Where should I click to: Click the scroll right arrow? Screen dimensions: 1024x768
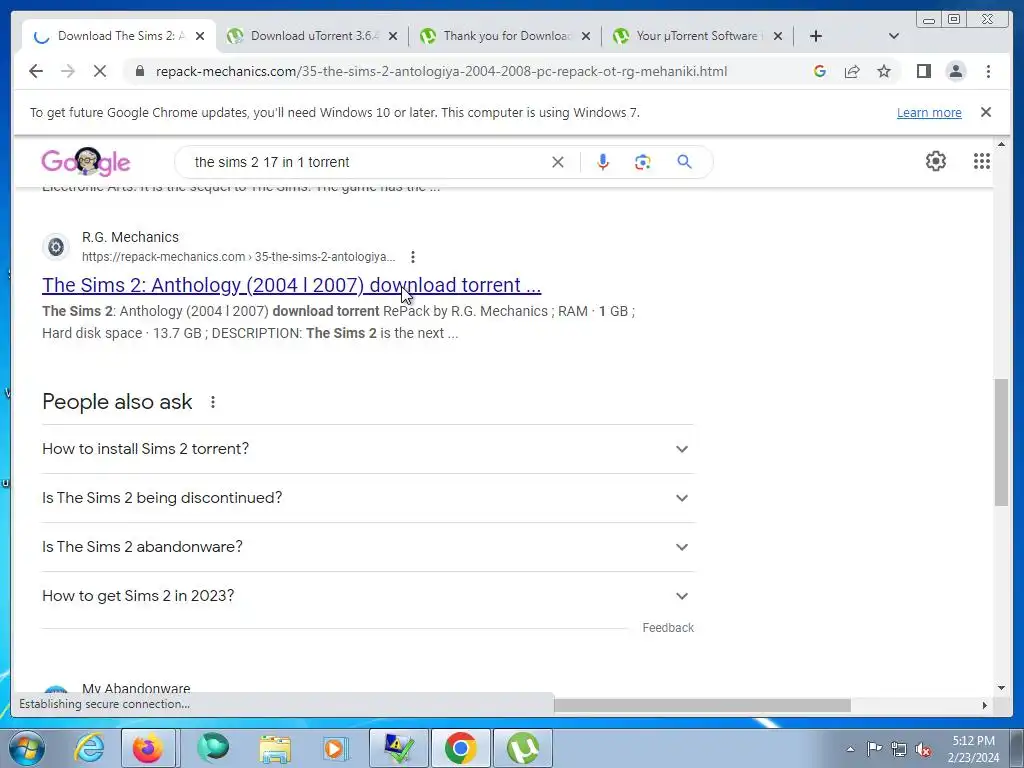click(985, 705)
